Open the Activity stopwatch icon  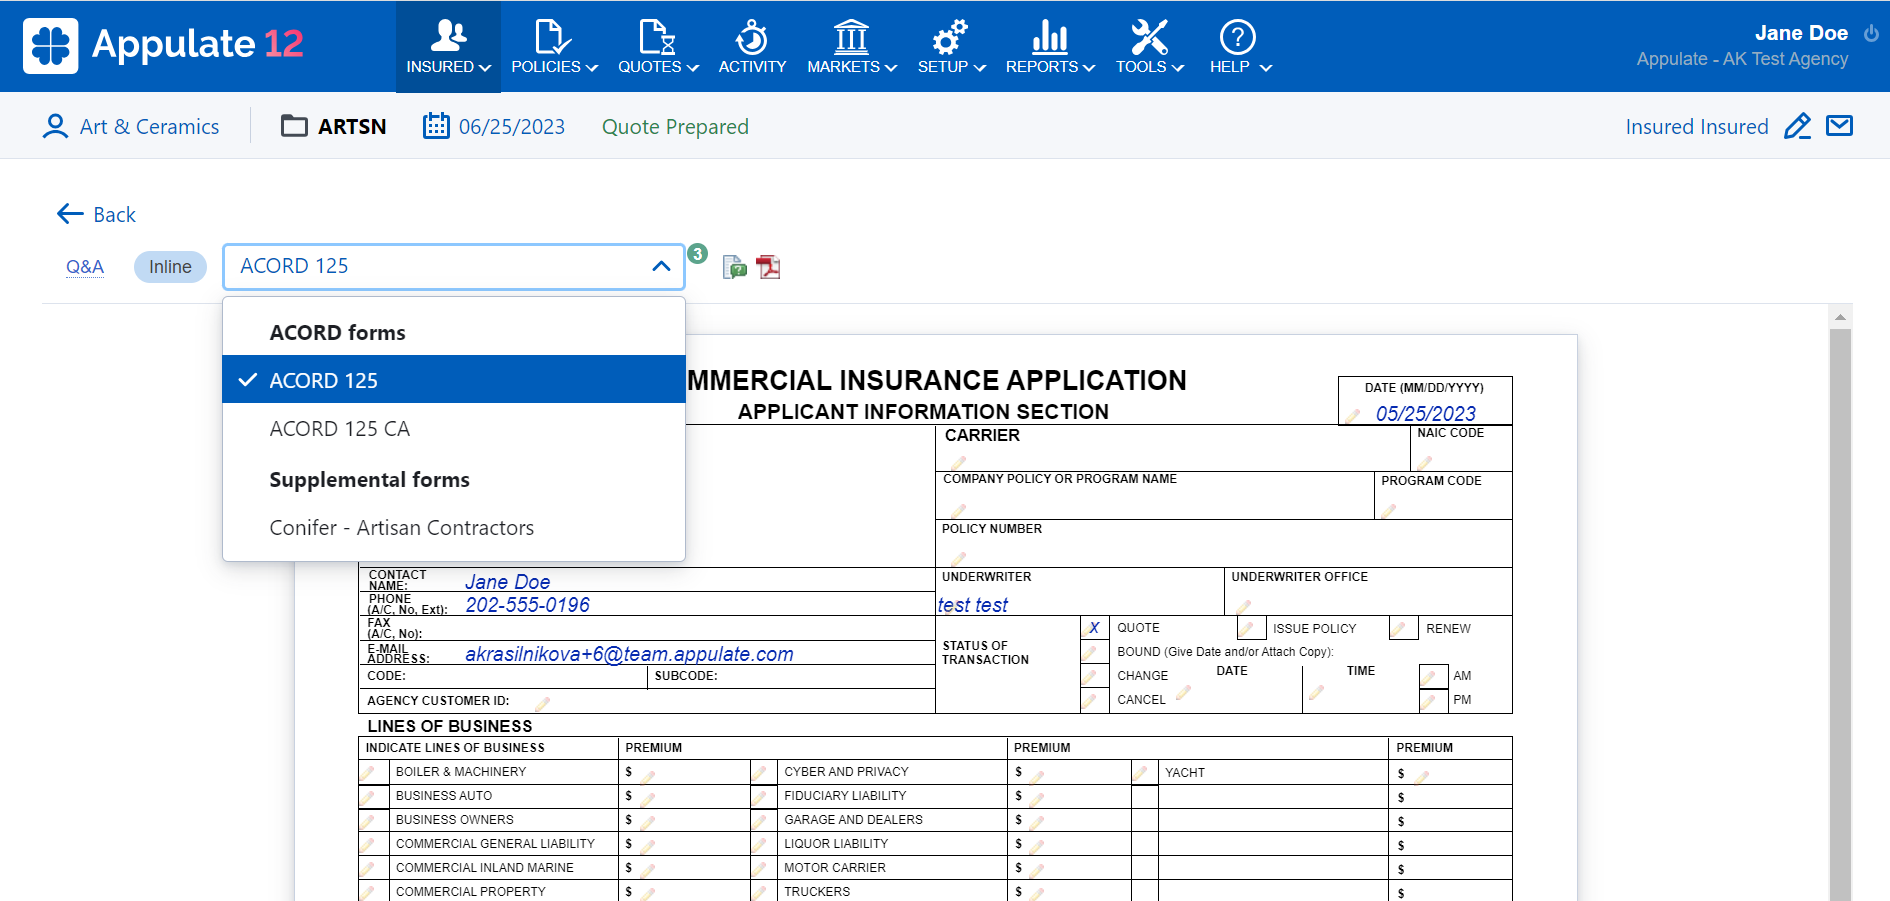752,37
